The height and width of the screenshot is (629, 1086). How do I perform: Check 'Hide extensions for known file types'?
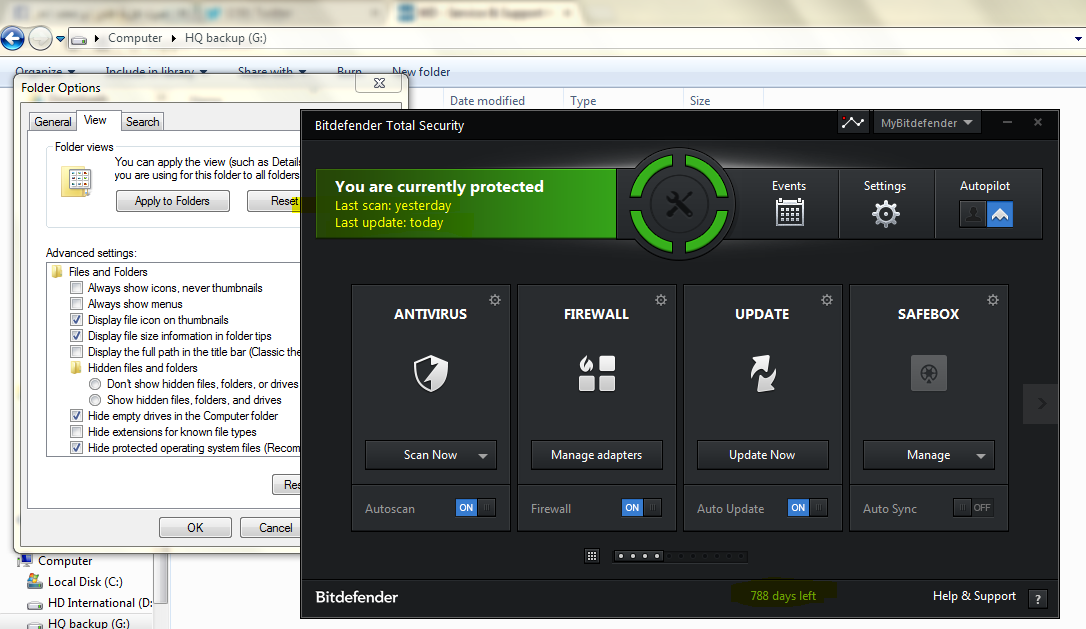76,432
